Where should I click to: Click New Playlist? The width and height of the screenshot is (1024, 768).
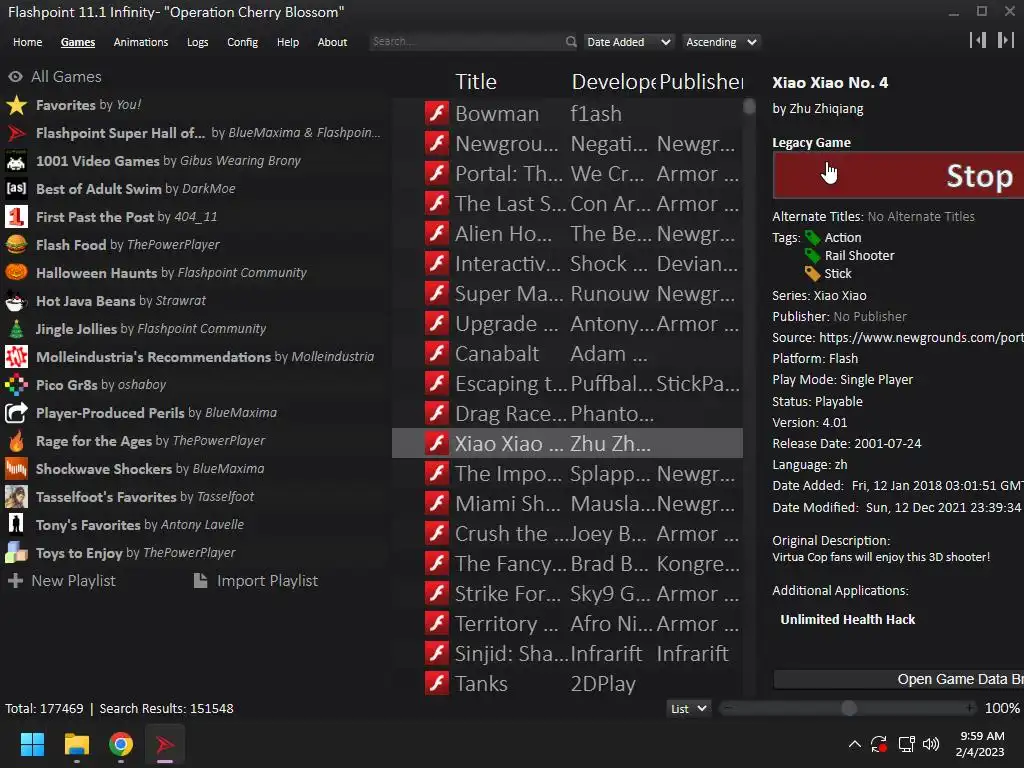tap(61, 581)
